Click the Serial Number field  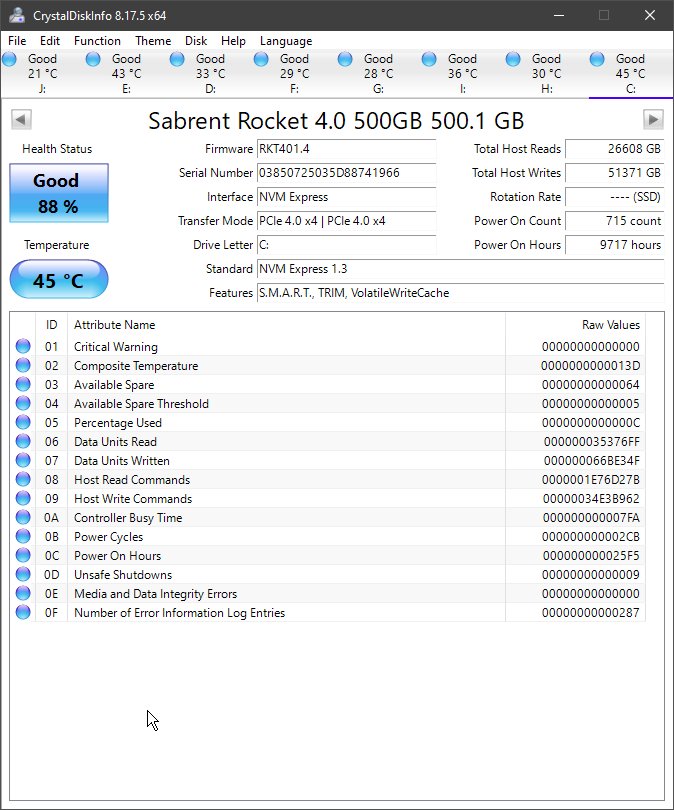[347, 173]
